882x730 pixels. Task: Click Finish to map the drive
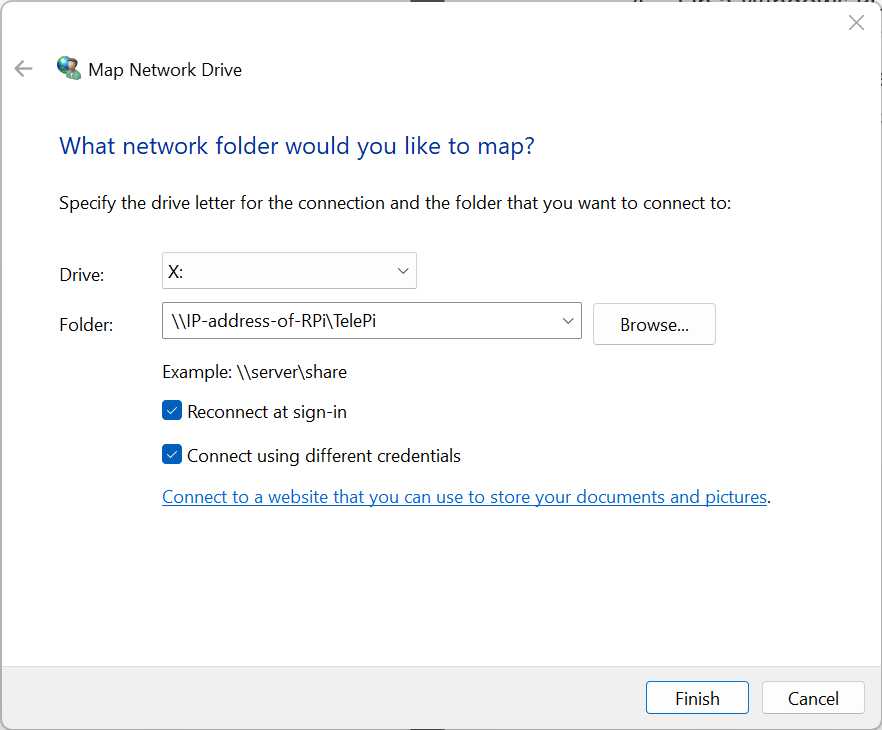pos(698,698)
